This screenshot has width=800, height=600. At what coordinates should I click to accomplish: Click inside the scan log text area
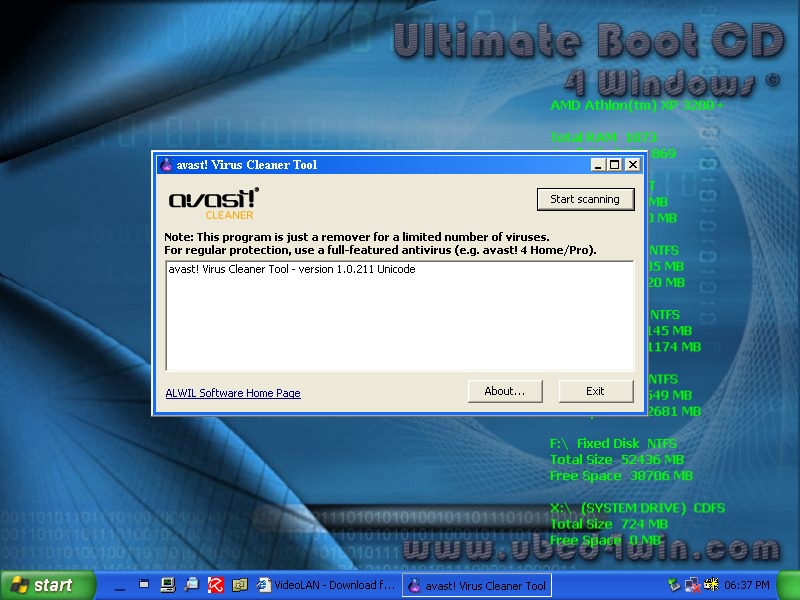coord(399,315)
